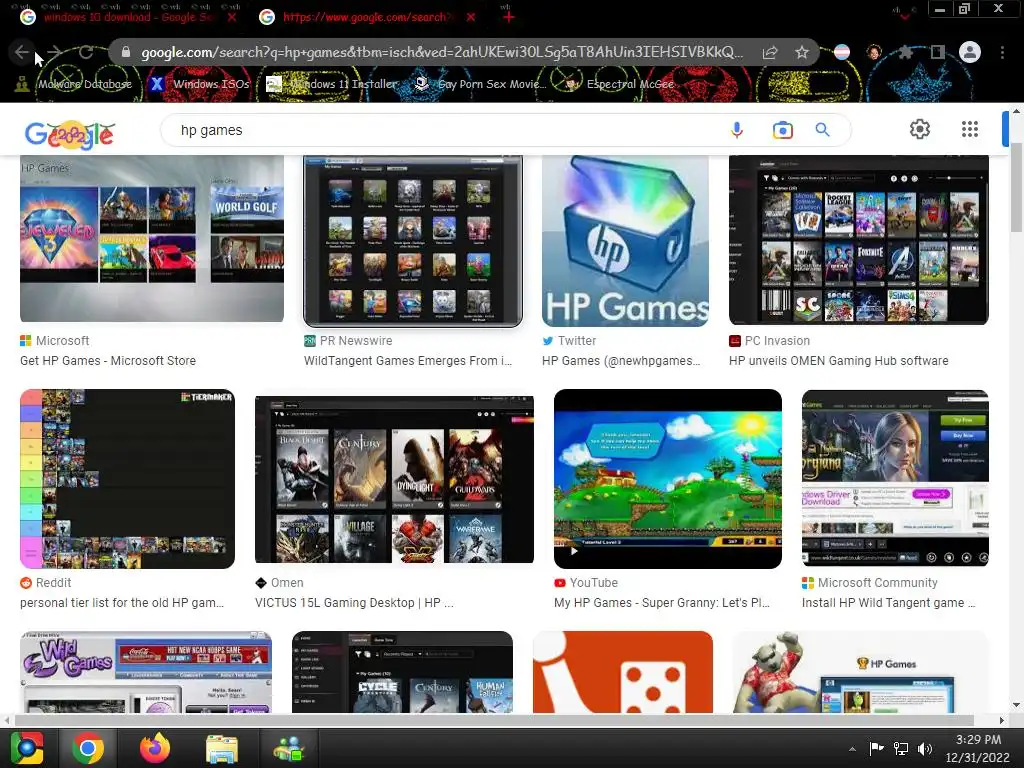Search by image with camera icon

tap(782, 130)
